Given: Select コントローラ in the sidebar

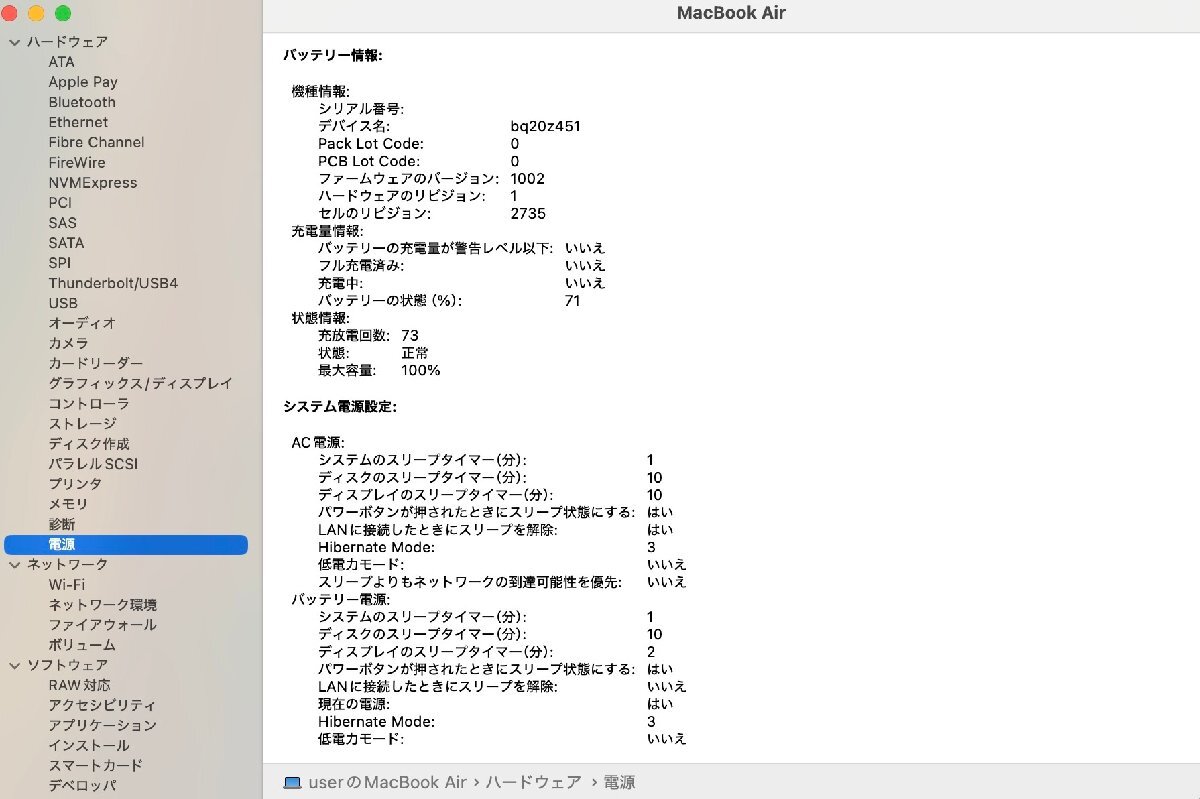Looking at the screenshot, I should (89, 403).
